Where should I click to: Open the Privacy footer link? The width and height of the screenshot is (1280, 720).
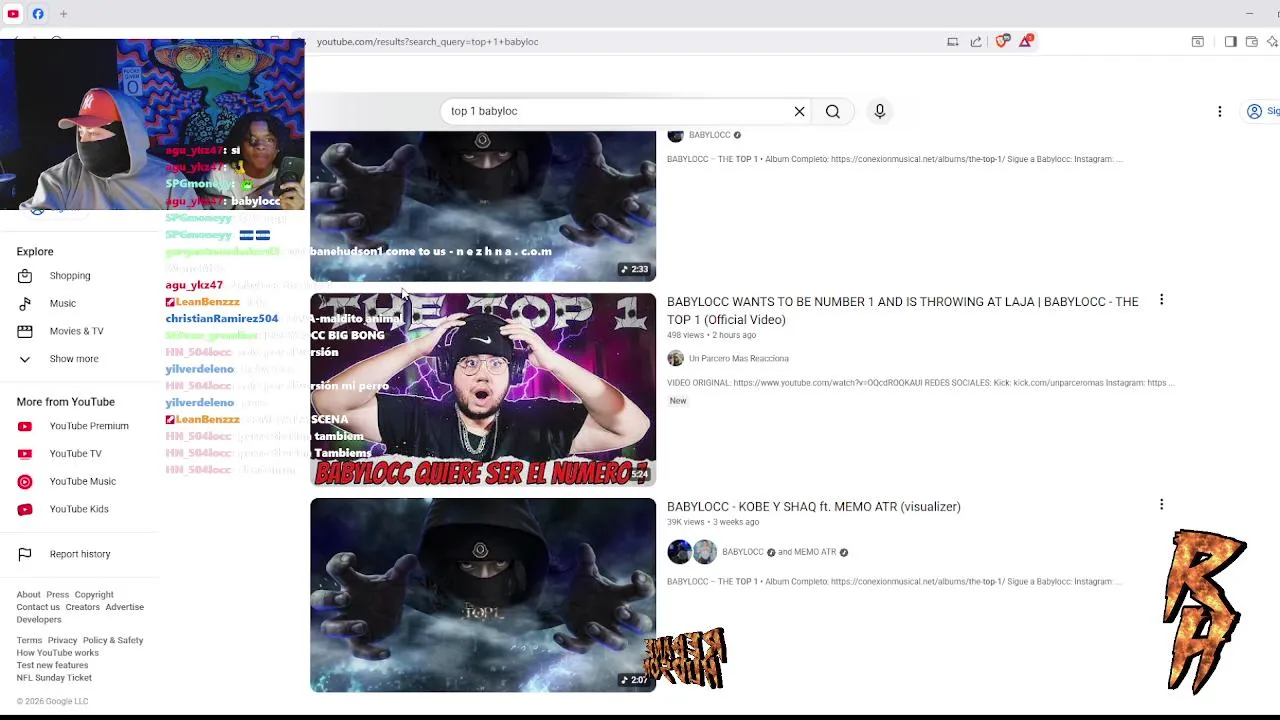click(x=62, y=641)
